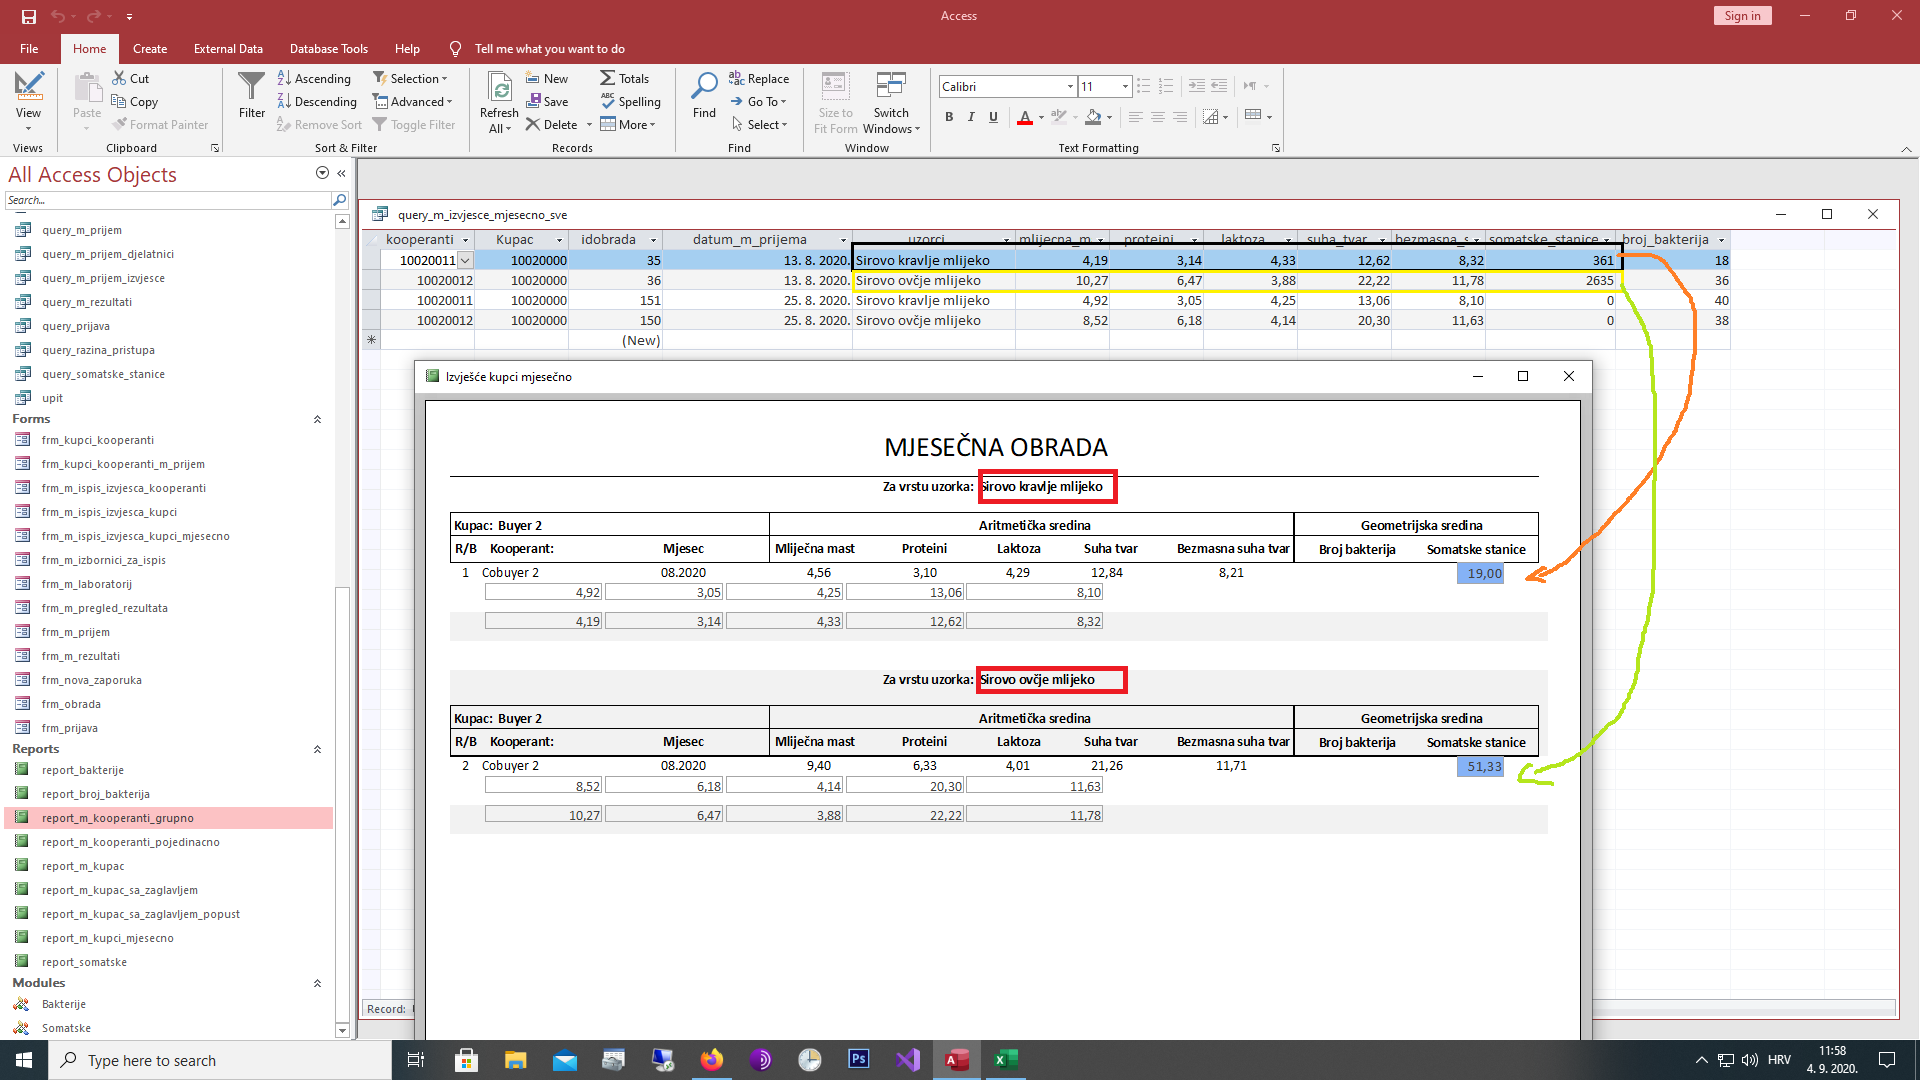The height and width of the screenshot is (1080, 1920).
Task: Open report_m_kupci_mjesecno report
Action: point(107,938)
